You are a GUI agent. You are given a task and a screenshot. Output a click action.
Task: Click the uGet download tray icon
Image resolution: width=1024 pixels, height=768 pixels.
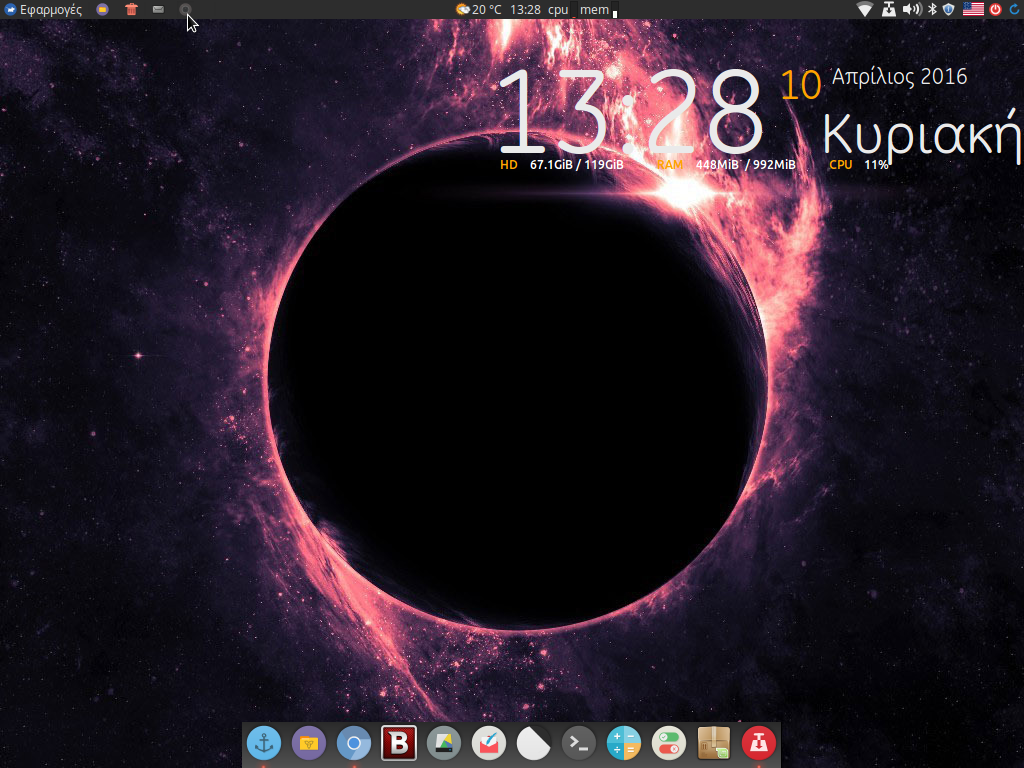[x=889, y=9]
